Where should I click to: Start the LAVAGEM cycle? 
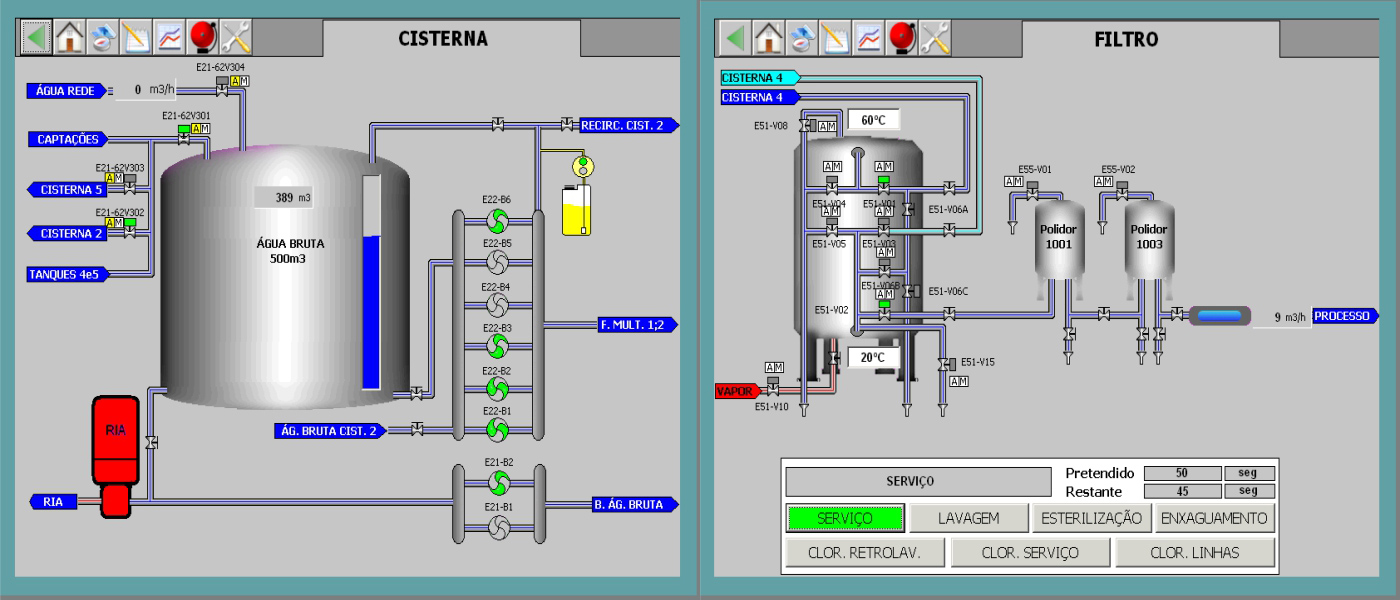coord(968,518)
